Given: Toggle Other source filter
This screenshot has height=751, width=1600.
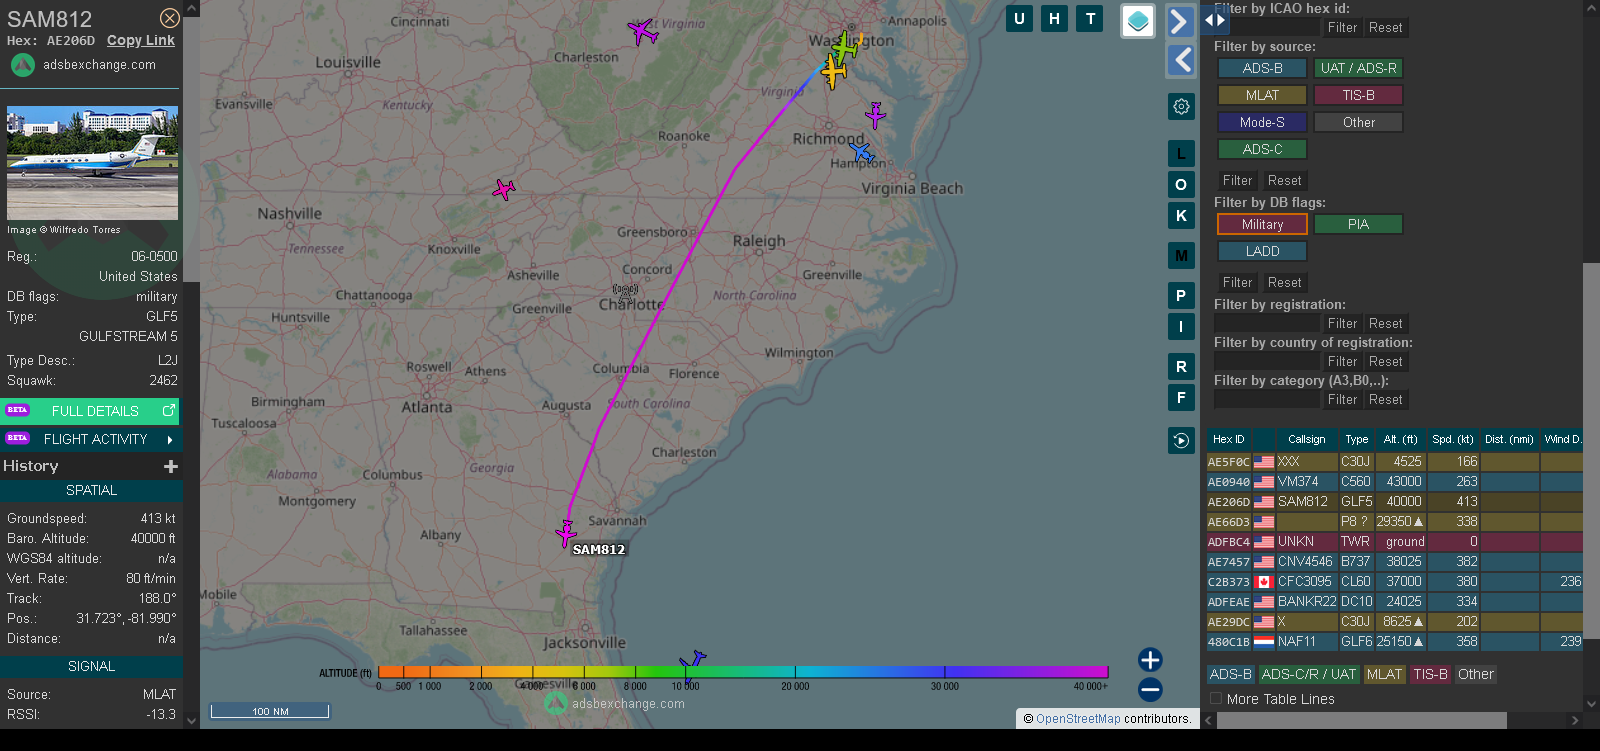Looking at the screenshot, I should (1358, 122).
